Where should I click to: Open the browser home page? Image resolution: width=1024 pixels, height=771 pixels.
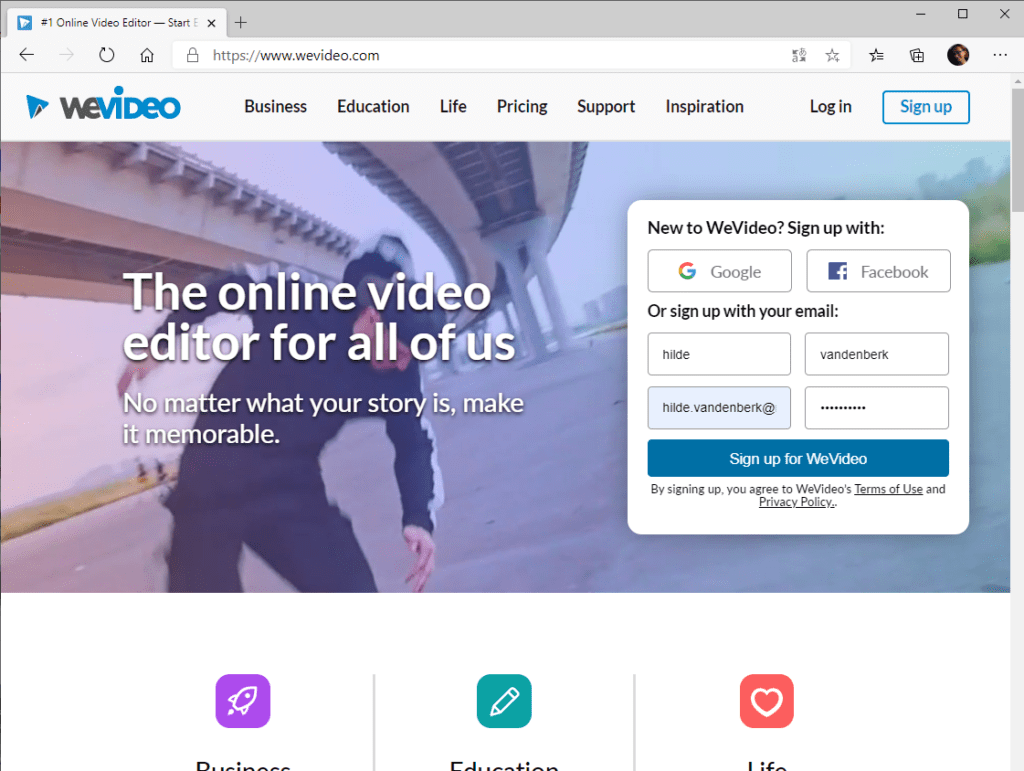point(147,55)
